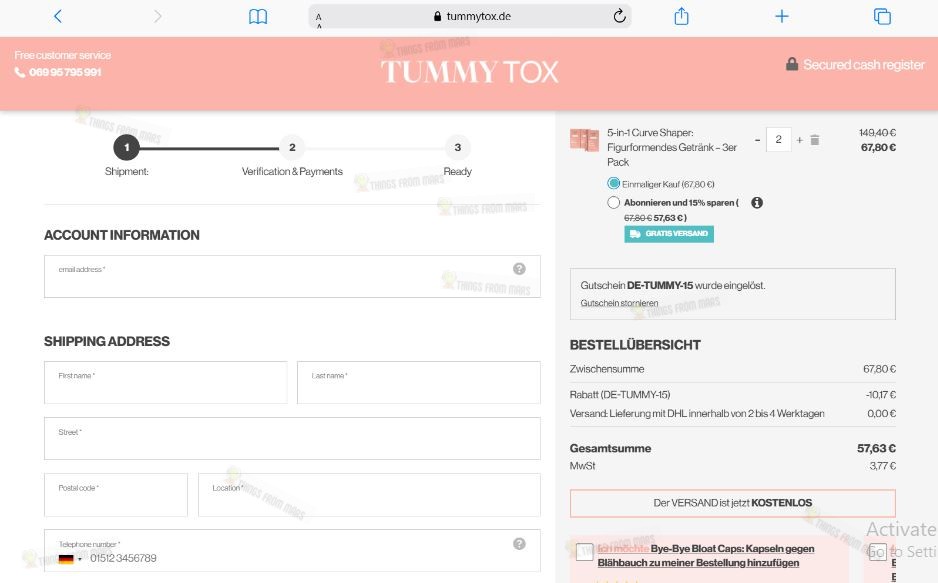938x583 pixels.
Task: Click the Curve Shaper product thumbnail
Action: tap(584, 140)
